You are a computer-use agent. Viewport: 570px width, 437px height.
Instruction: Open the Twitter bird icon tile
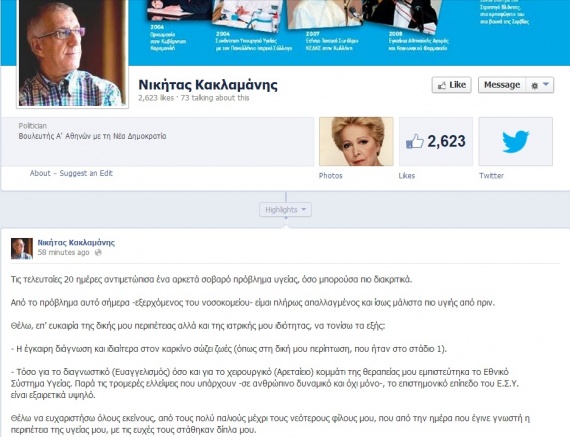click(515, 141)
